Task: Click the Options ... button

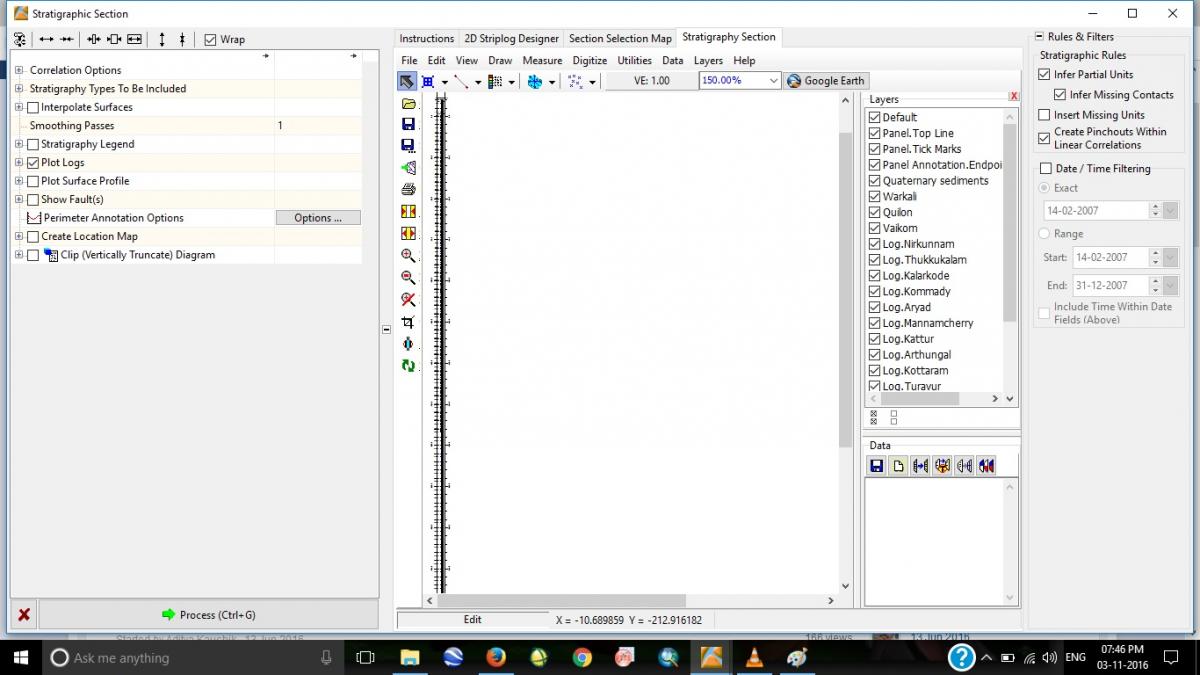Action: [318, 218]
